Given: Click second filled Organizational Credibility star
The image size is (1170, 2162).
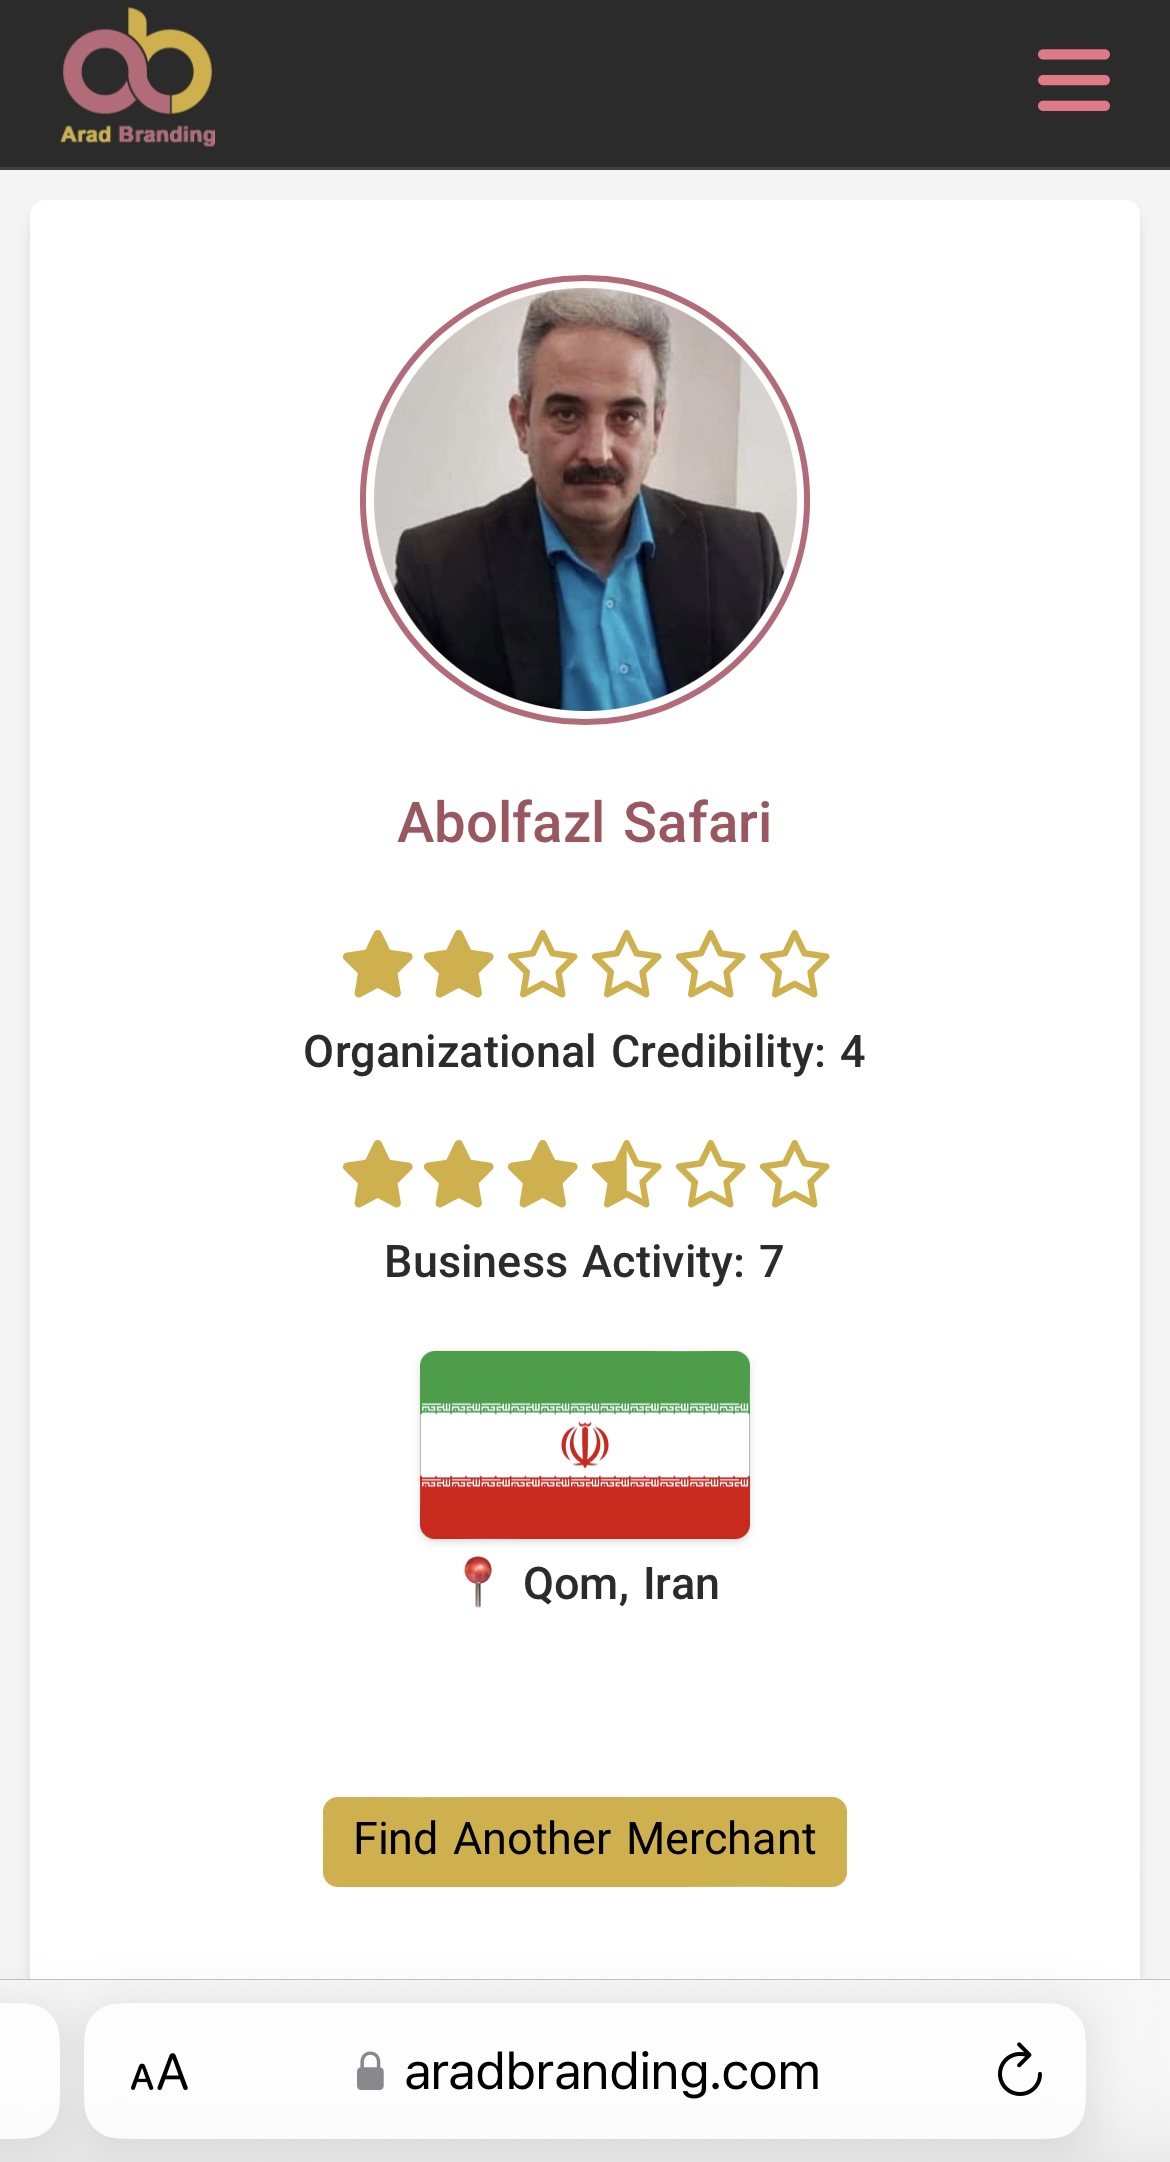Looking at the screenshot, I should pos(460,965).
